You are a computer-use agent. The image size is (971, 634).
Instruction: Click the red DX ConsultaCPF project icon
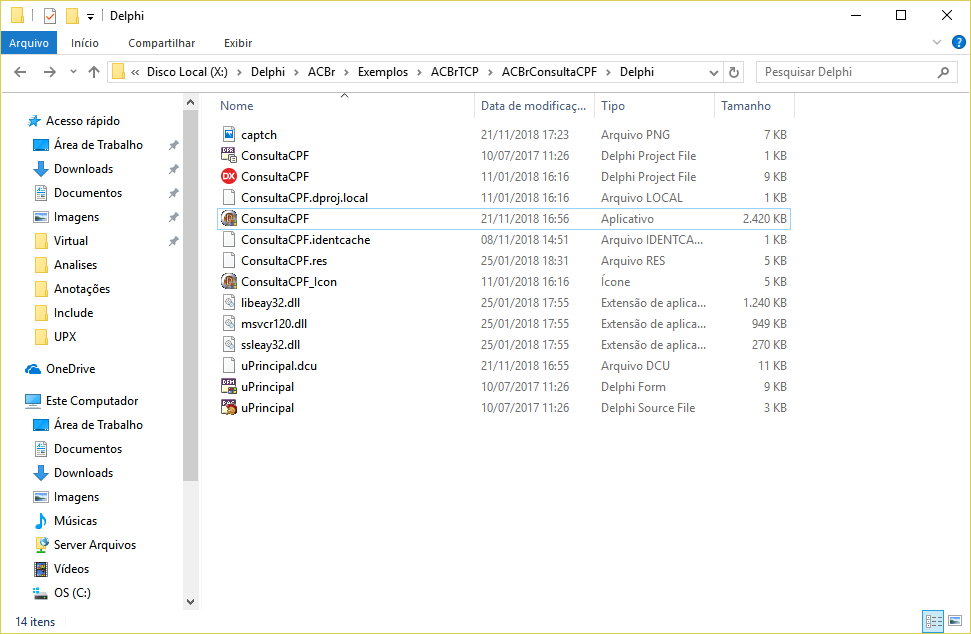(229, 176)
